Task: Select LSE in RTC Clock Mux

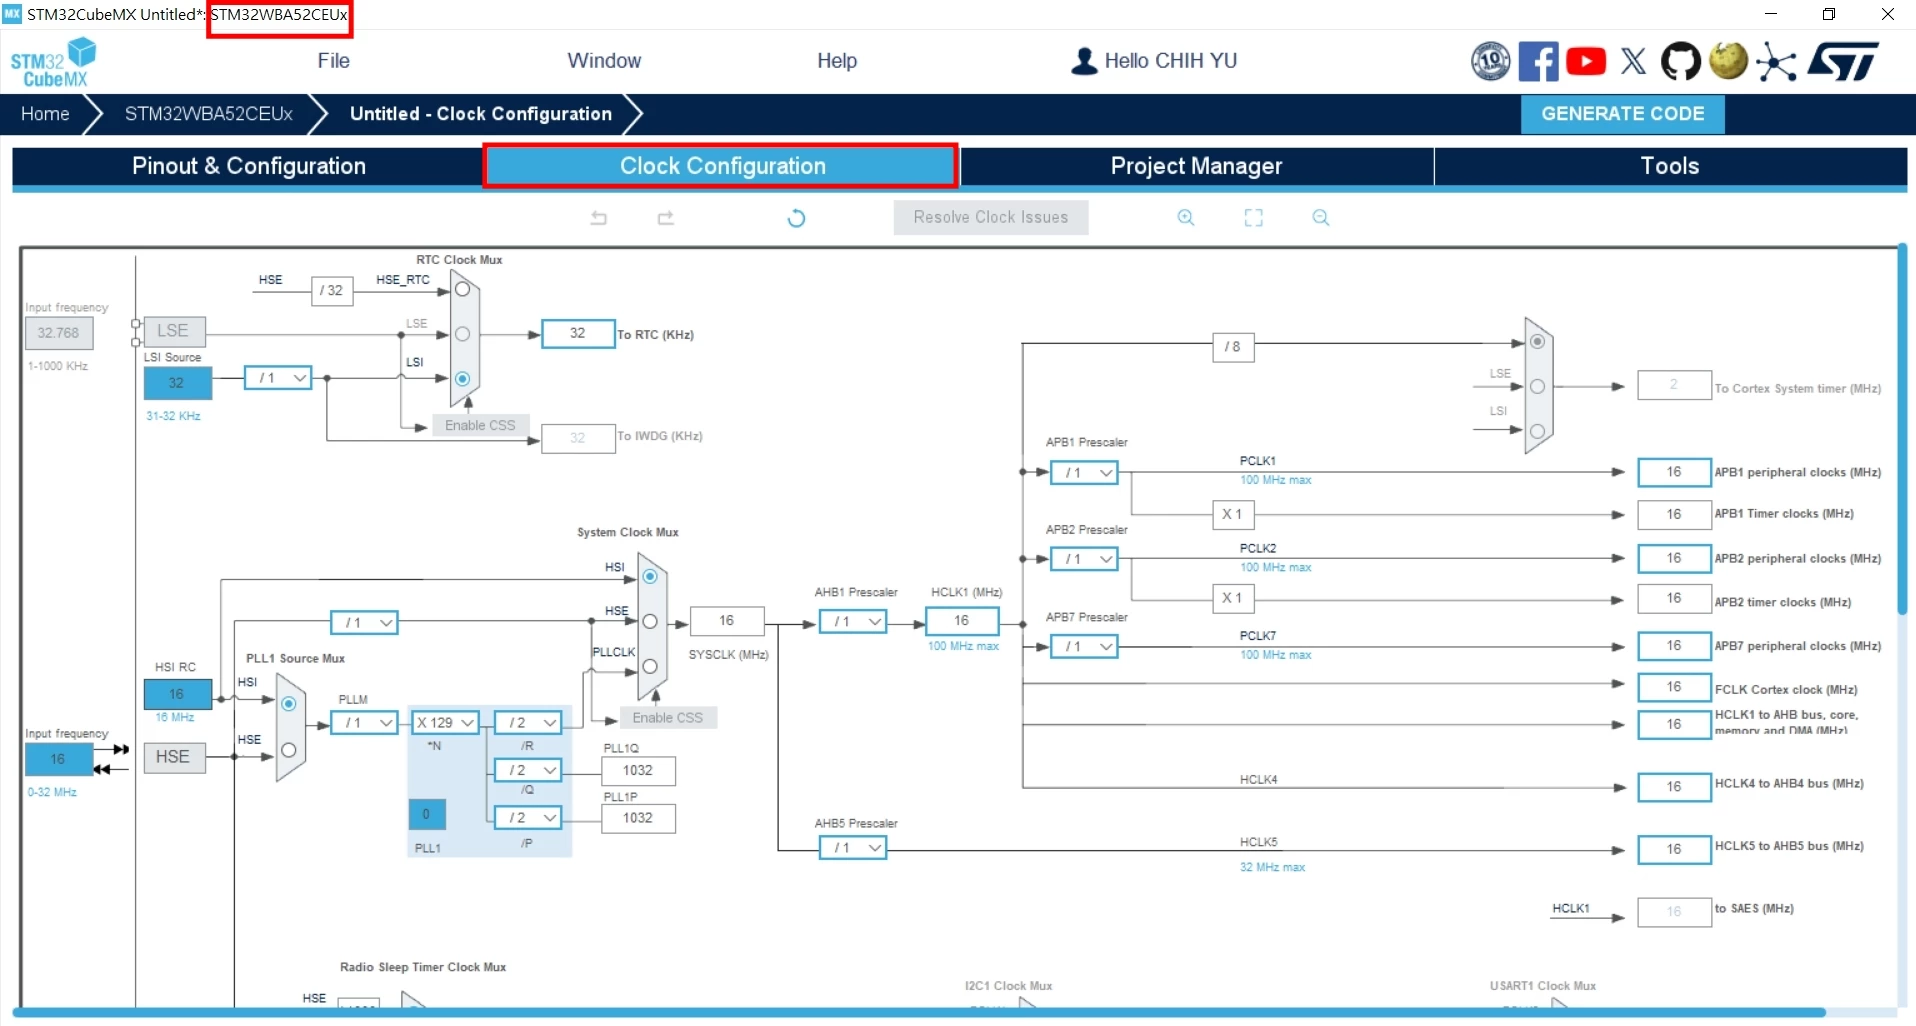Action: [462, 334]
